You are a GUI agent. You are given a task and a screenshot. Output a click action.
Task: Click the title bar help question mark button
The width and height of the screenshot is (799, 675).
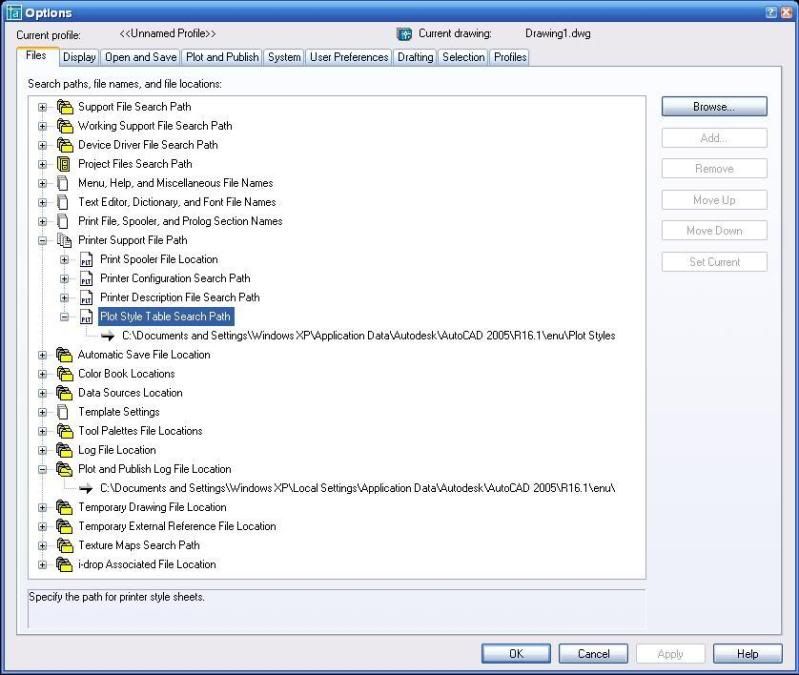[771, 13]
